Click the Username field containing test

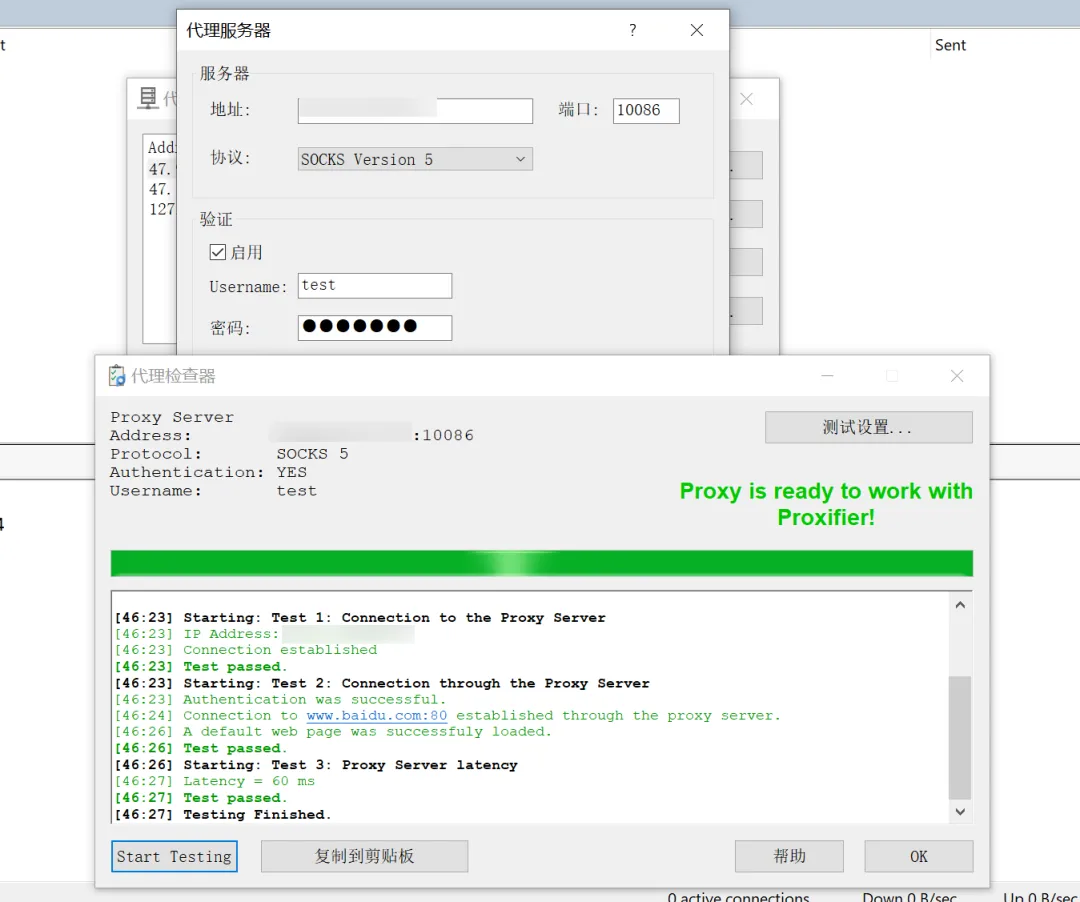point(375,286)
